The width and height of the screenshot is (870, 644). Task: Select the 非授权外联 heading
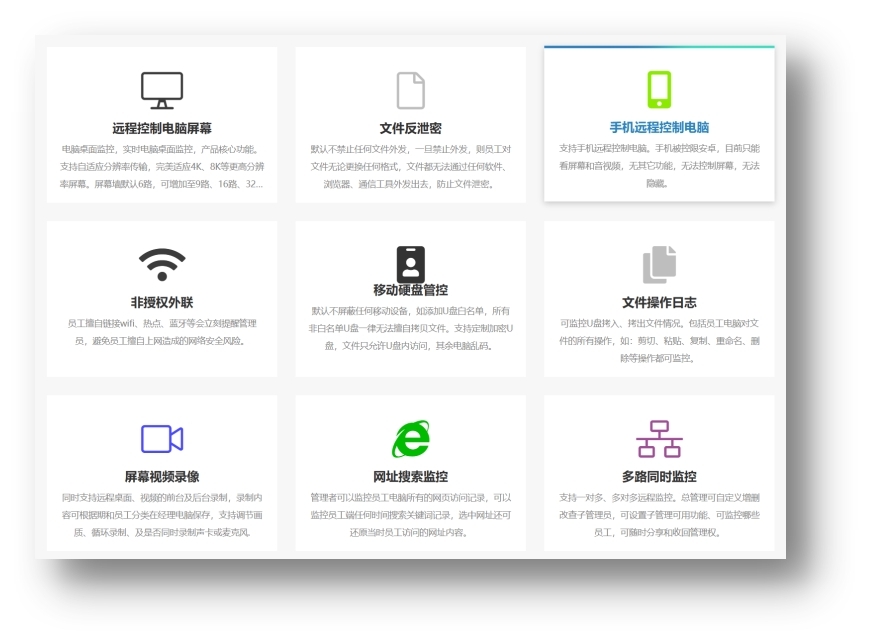[x=162, y=302]
